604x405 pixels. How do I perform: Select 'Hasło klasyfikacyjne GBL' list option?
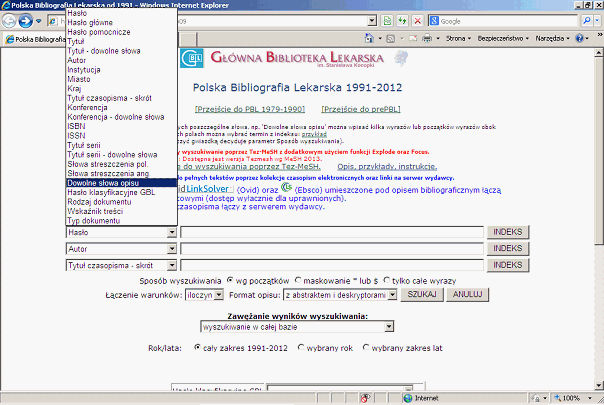121,192
